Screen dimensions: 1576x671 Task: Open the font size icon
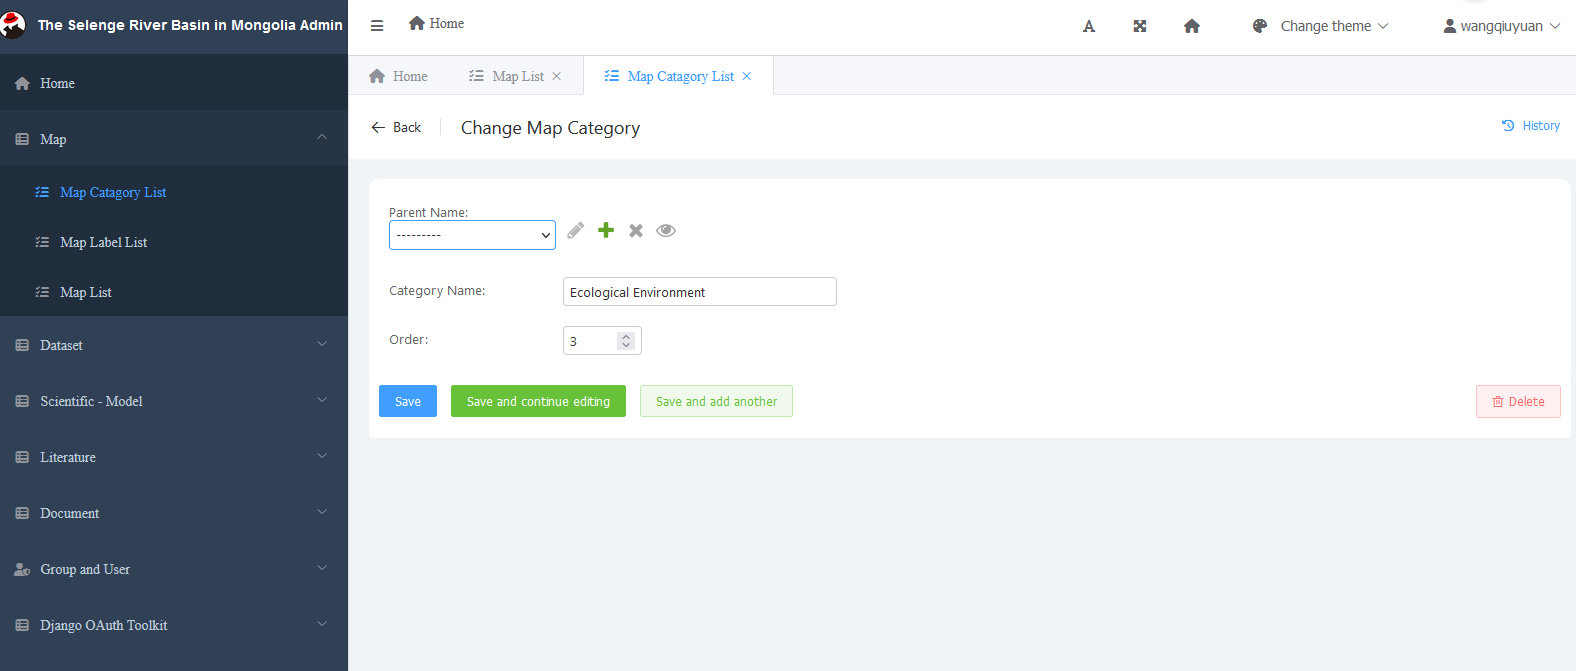tap(1089, 26)
